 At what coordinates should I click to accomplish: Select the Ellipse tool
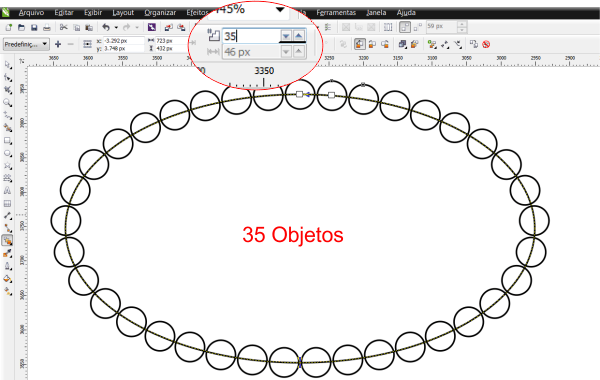coord(8,153)
